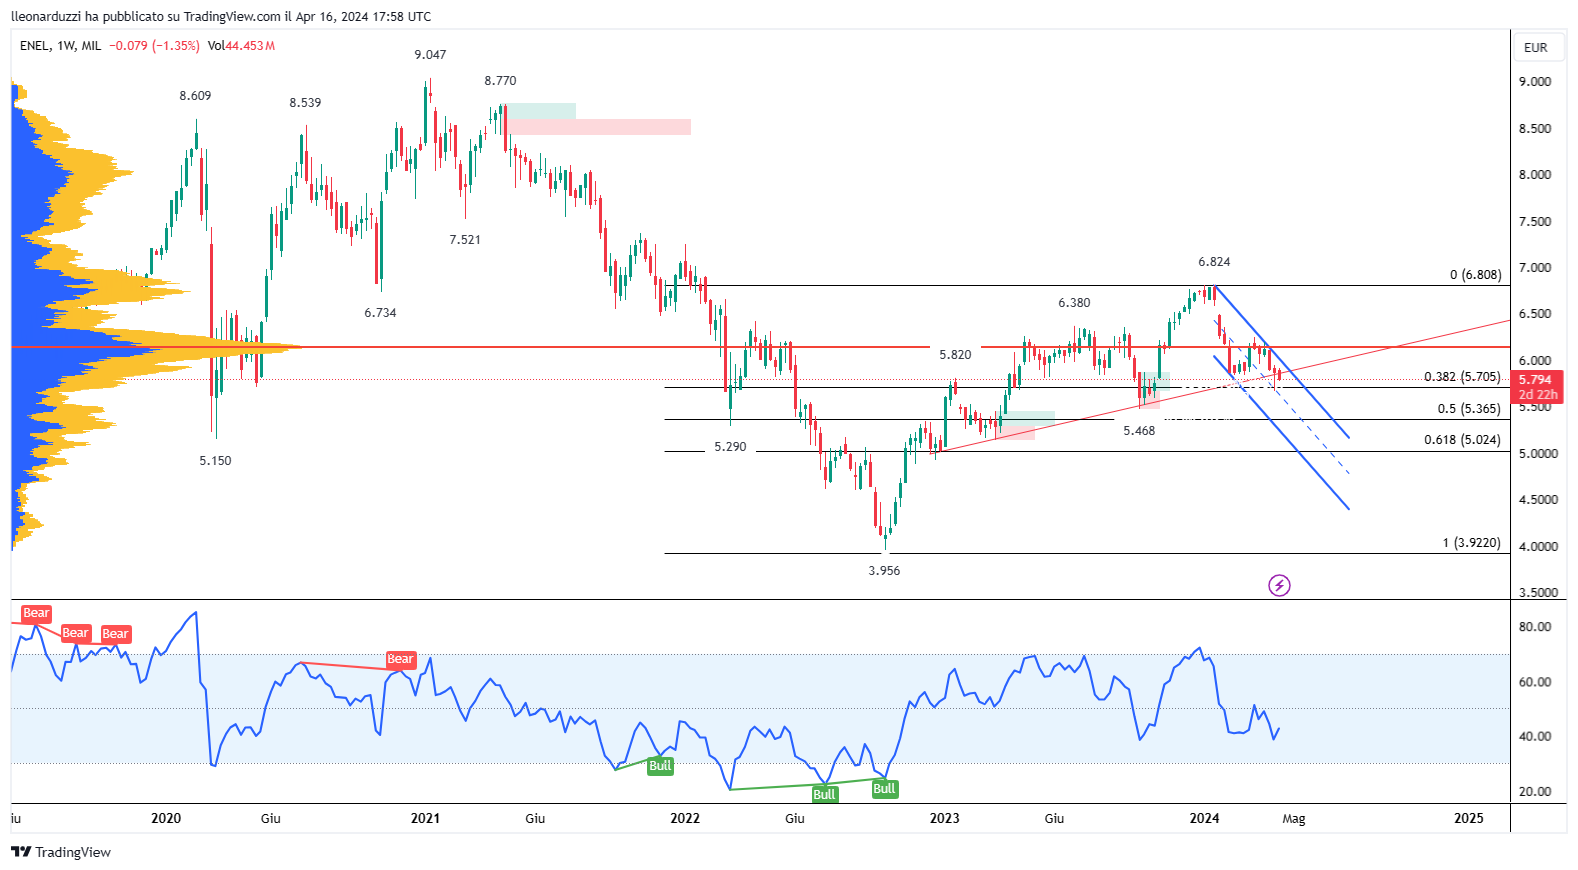The image size is (1578, 870).
Task: Click the 6.734 low price label
Action: click(380, 313)
